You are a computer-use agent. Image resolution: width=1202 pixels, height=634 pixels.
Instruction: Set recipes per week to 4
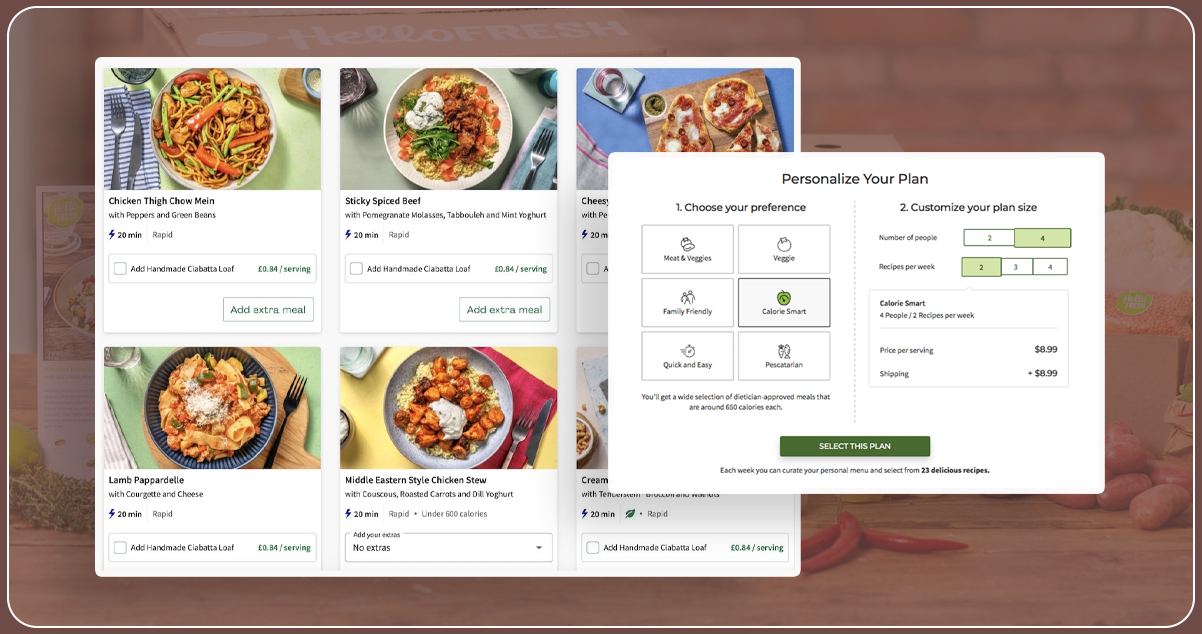[x=1049, y=267]
